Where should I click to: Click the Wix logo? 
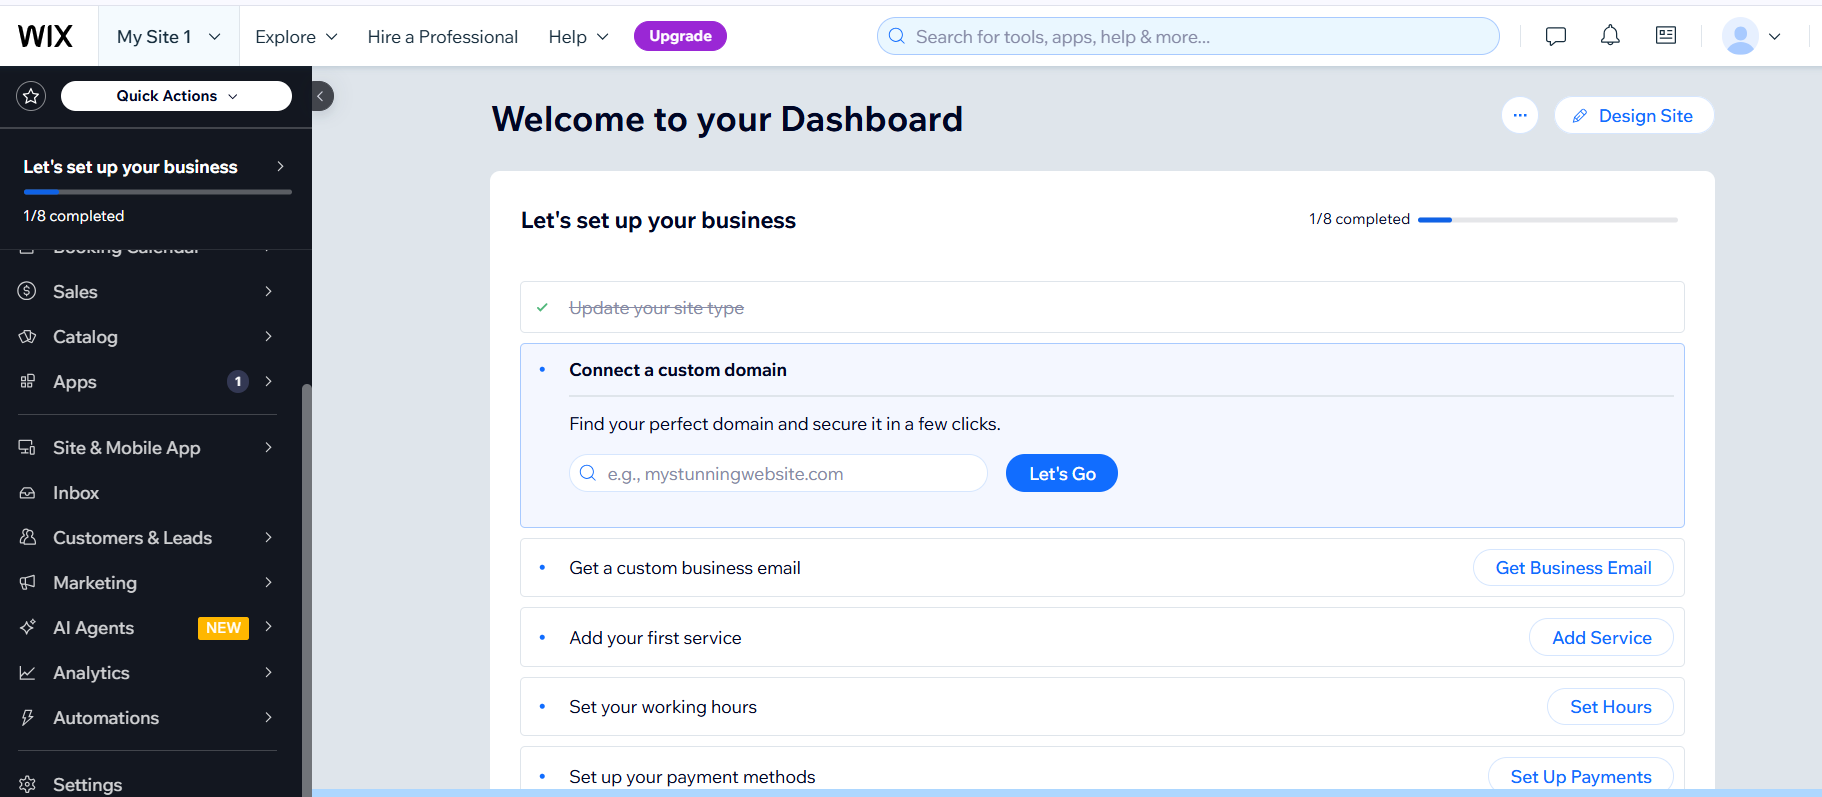click(x=46, y=36)
